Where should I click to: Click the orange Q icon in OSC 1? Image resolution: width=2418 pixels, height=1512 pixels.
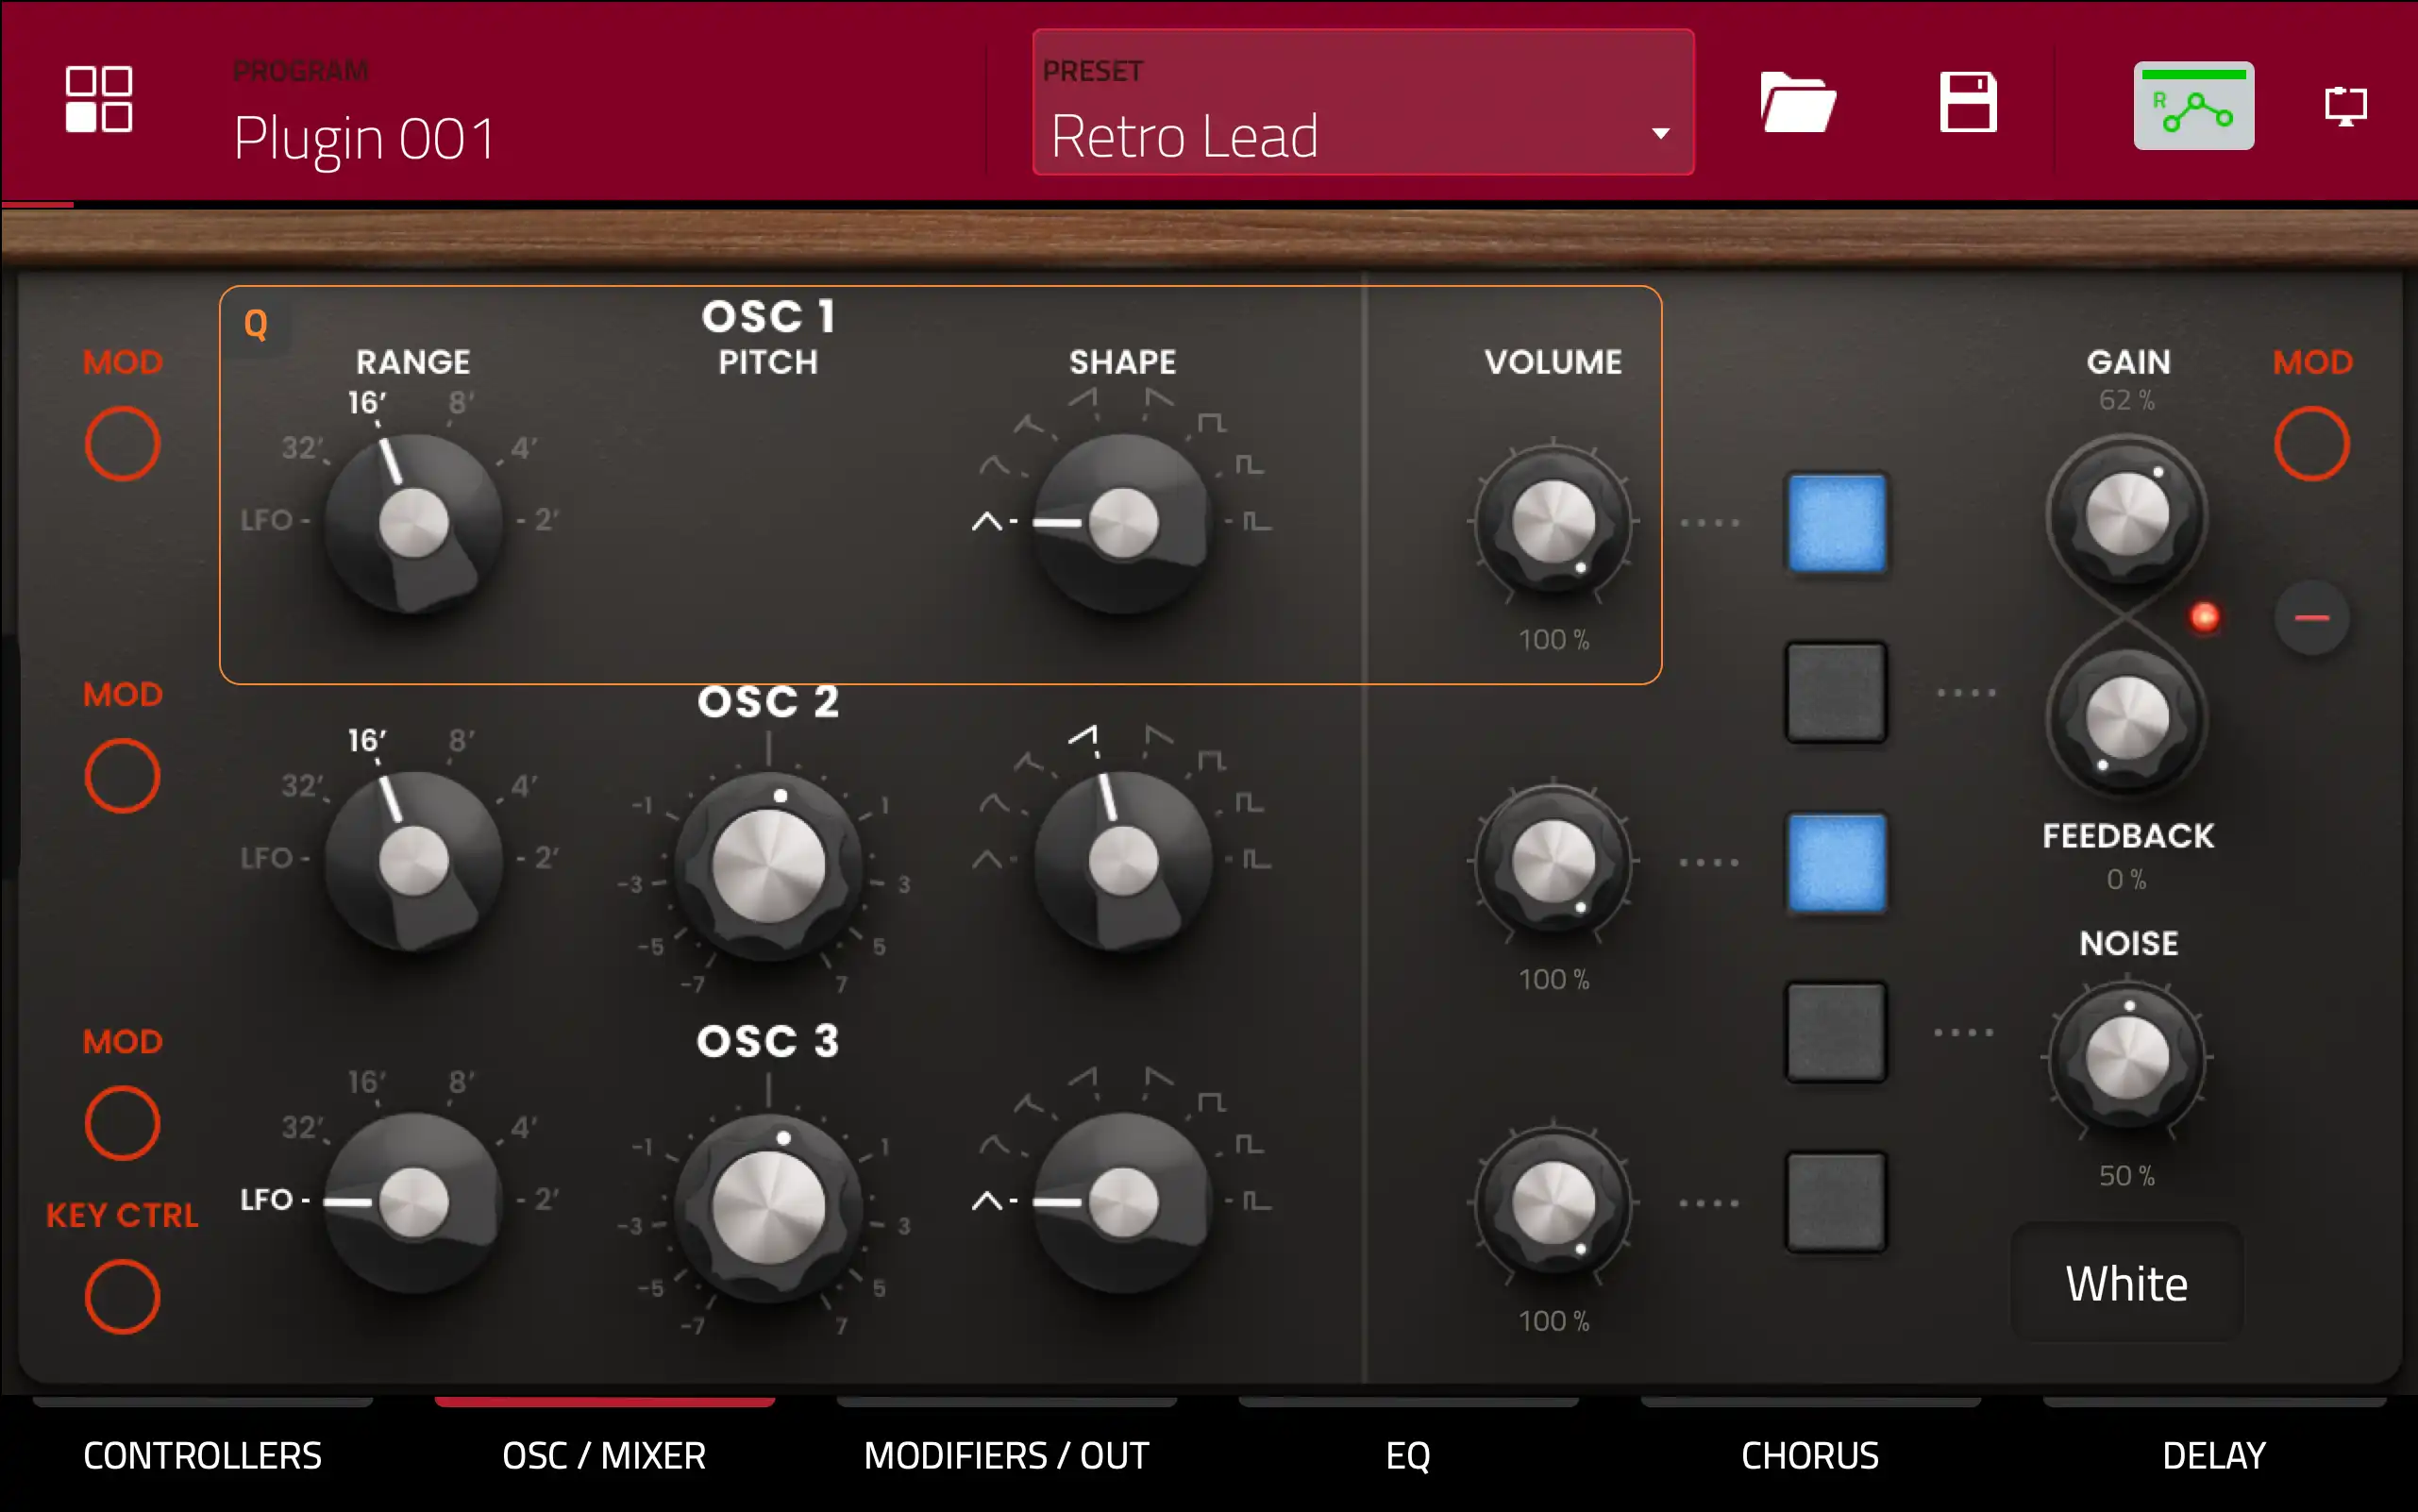[256, 324]
